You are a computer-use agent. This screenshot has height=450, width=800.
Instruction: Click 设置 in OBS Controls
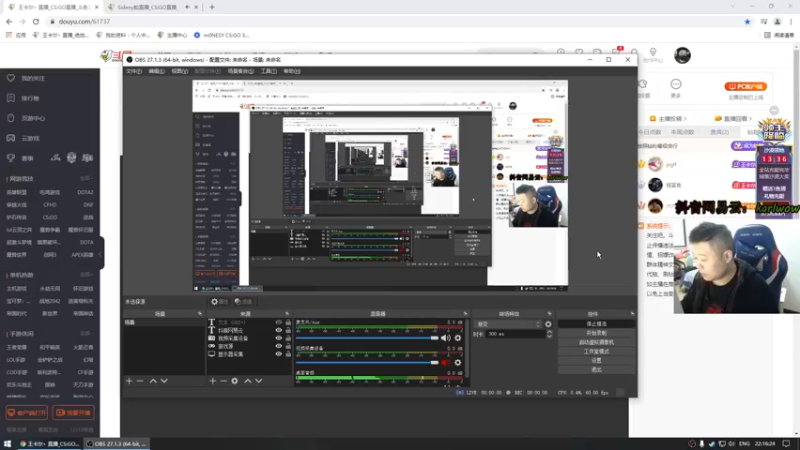pos(596,360)
